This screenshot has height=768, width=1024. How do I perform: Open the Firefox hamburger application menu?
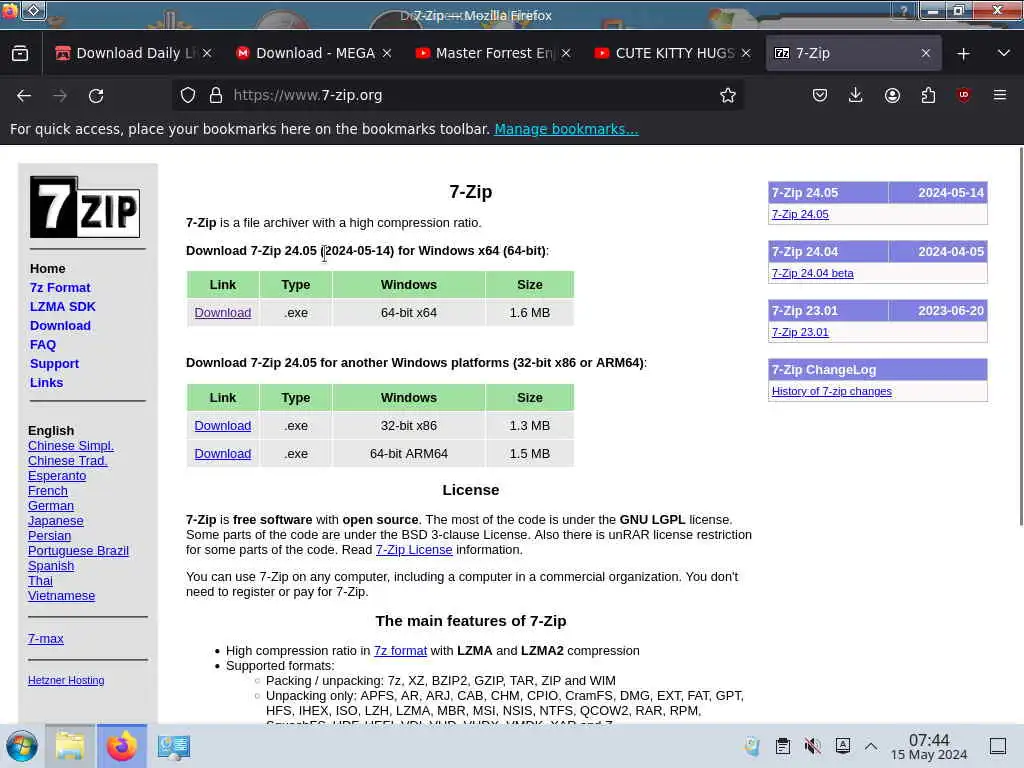coord(1000,95)
